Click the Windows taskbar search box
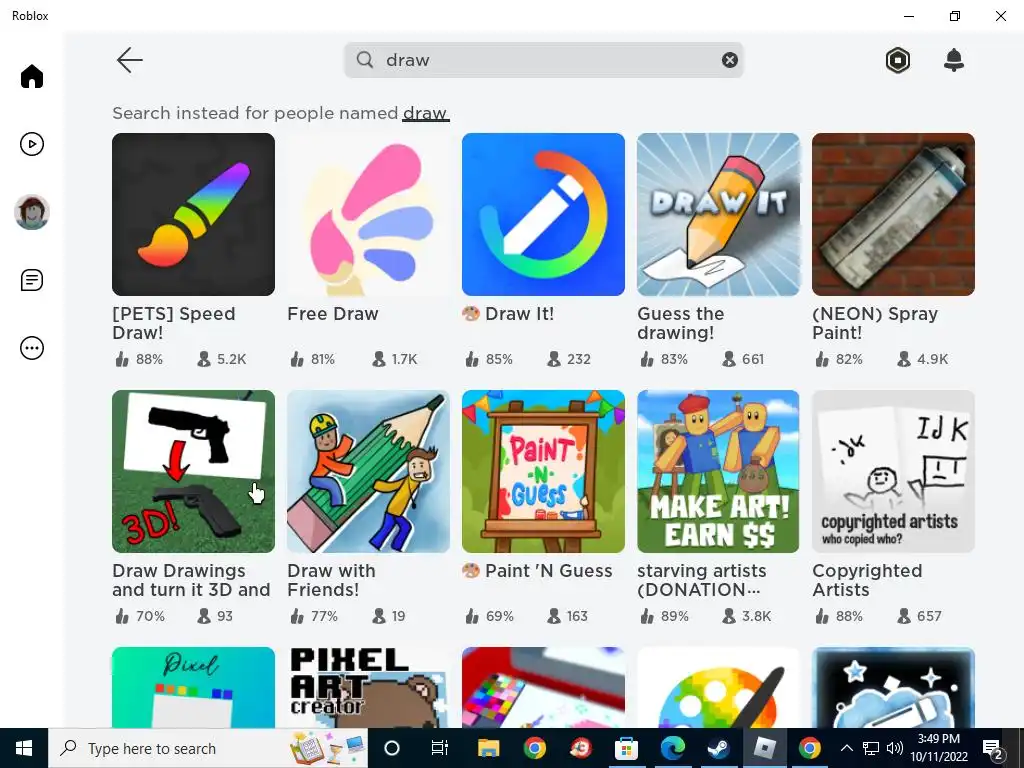This screenshot has width=1024, height=768. [208, 748]
